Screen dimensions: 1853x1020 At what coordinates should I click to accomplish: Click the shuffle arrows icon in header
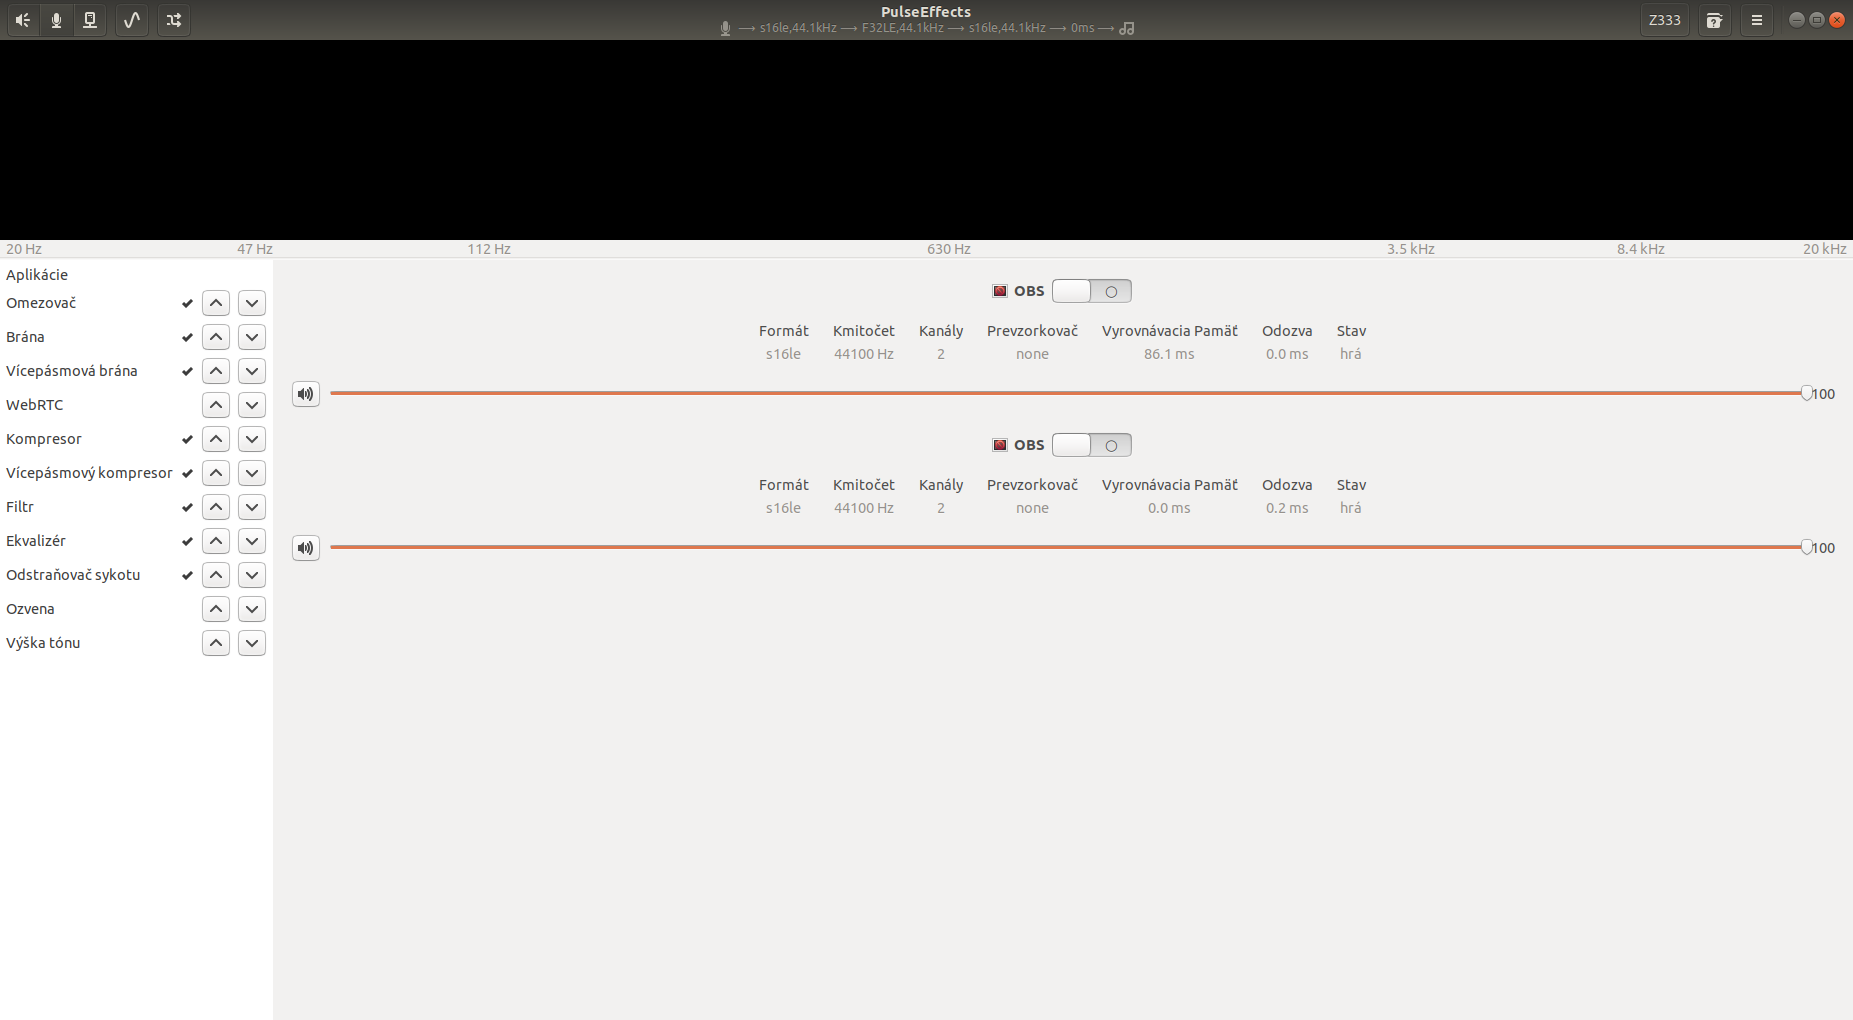click(174, 20)
